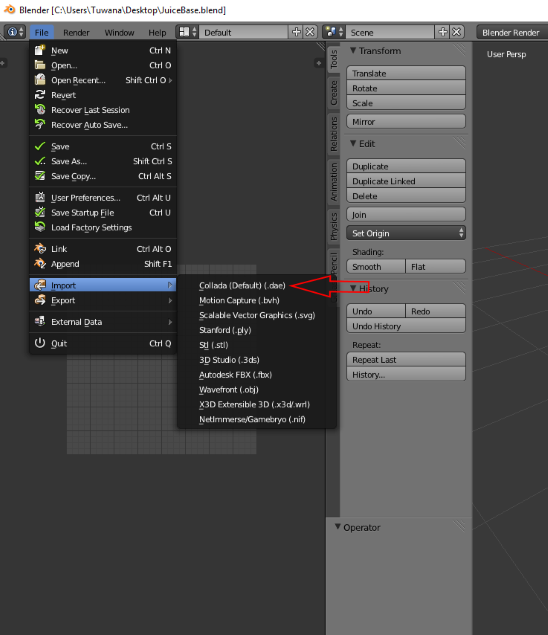The width and height of the screenshot is (548, 635).
Task: Choose X3D Extensible 3D import
Action: (x=257, y=404)
